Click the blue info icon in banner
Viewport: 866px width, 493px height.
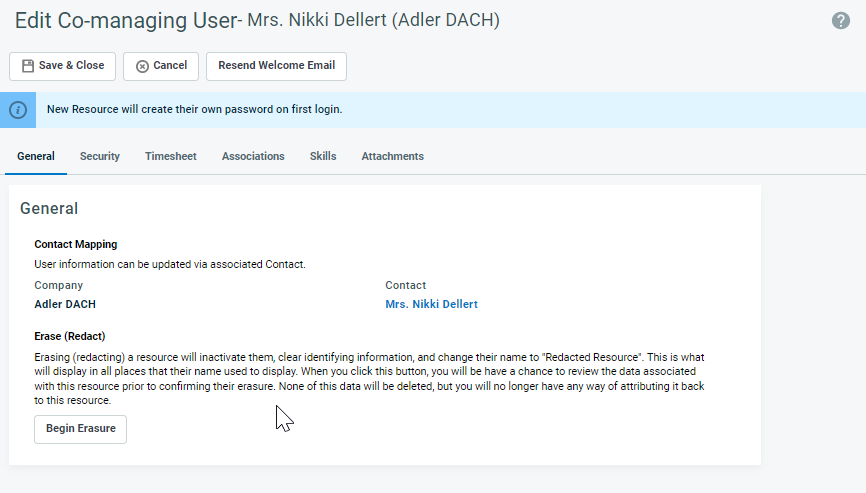pyautogui.click(x=18, y=110)
